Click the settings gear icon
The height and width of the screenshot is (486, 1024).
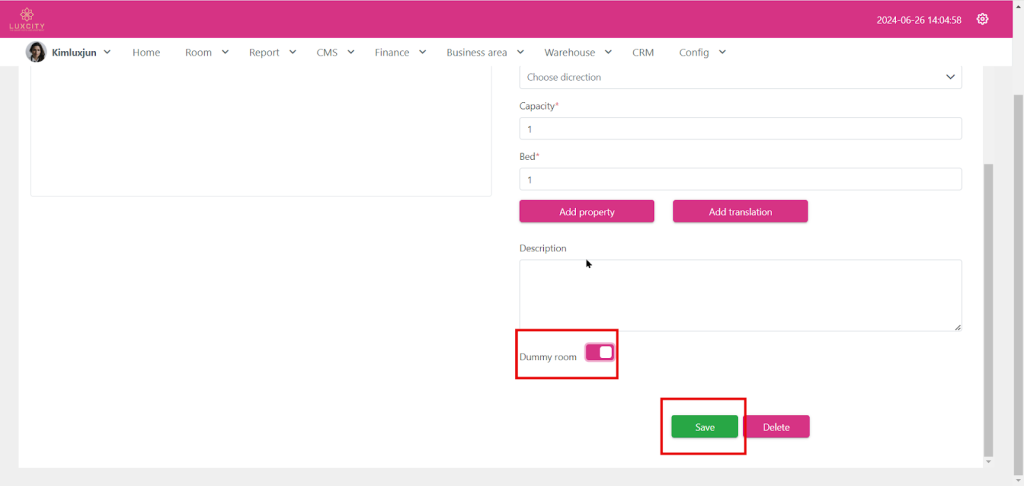click(x=982, y=19)
